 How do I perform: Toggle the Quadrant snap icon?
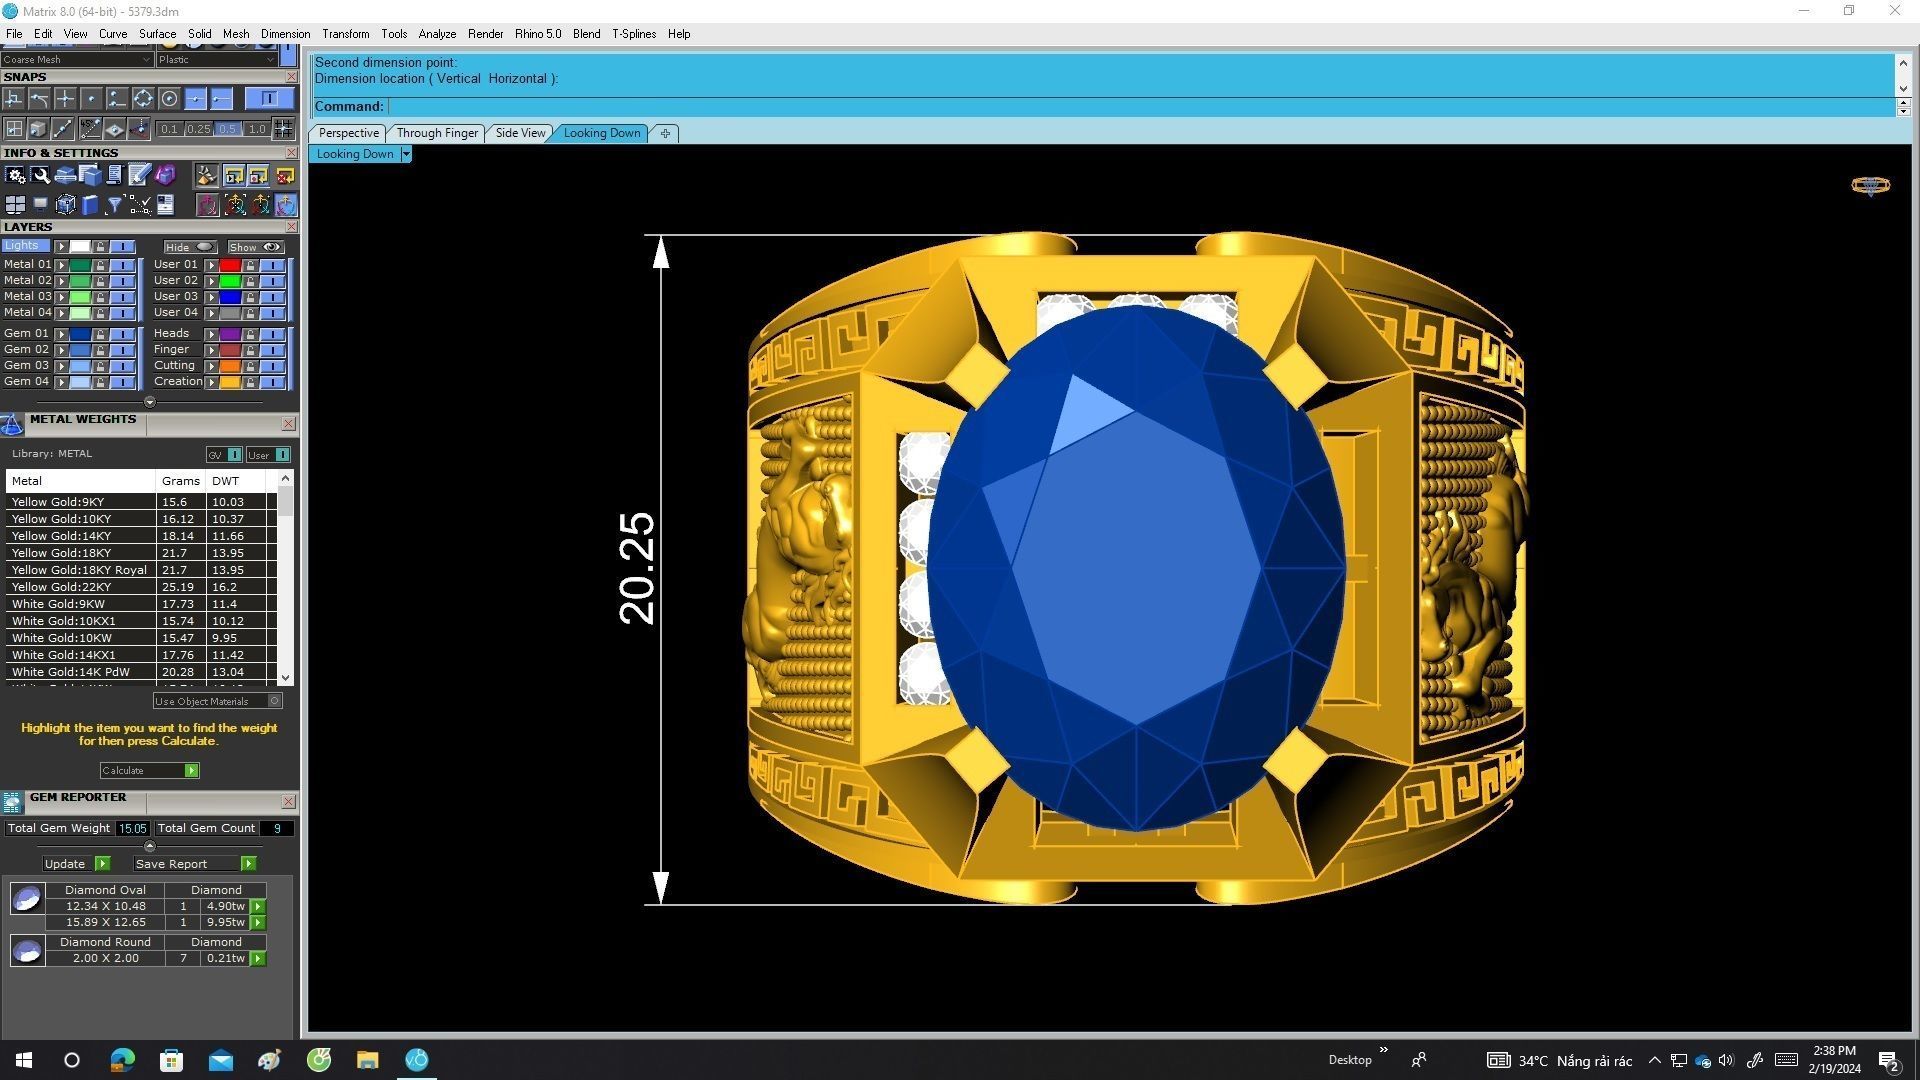[143, 98]
